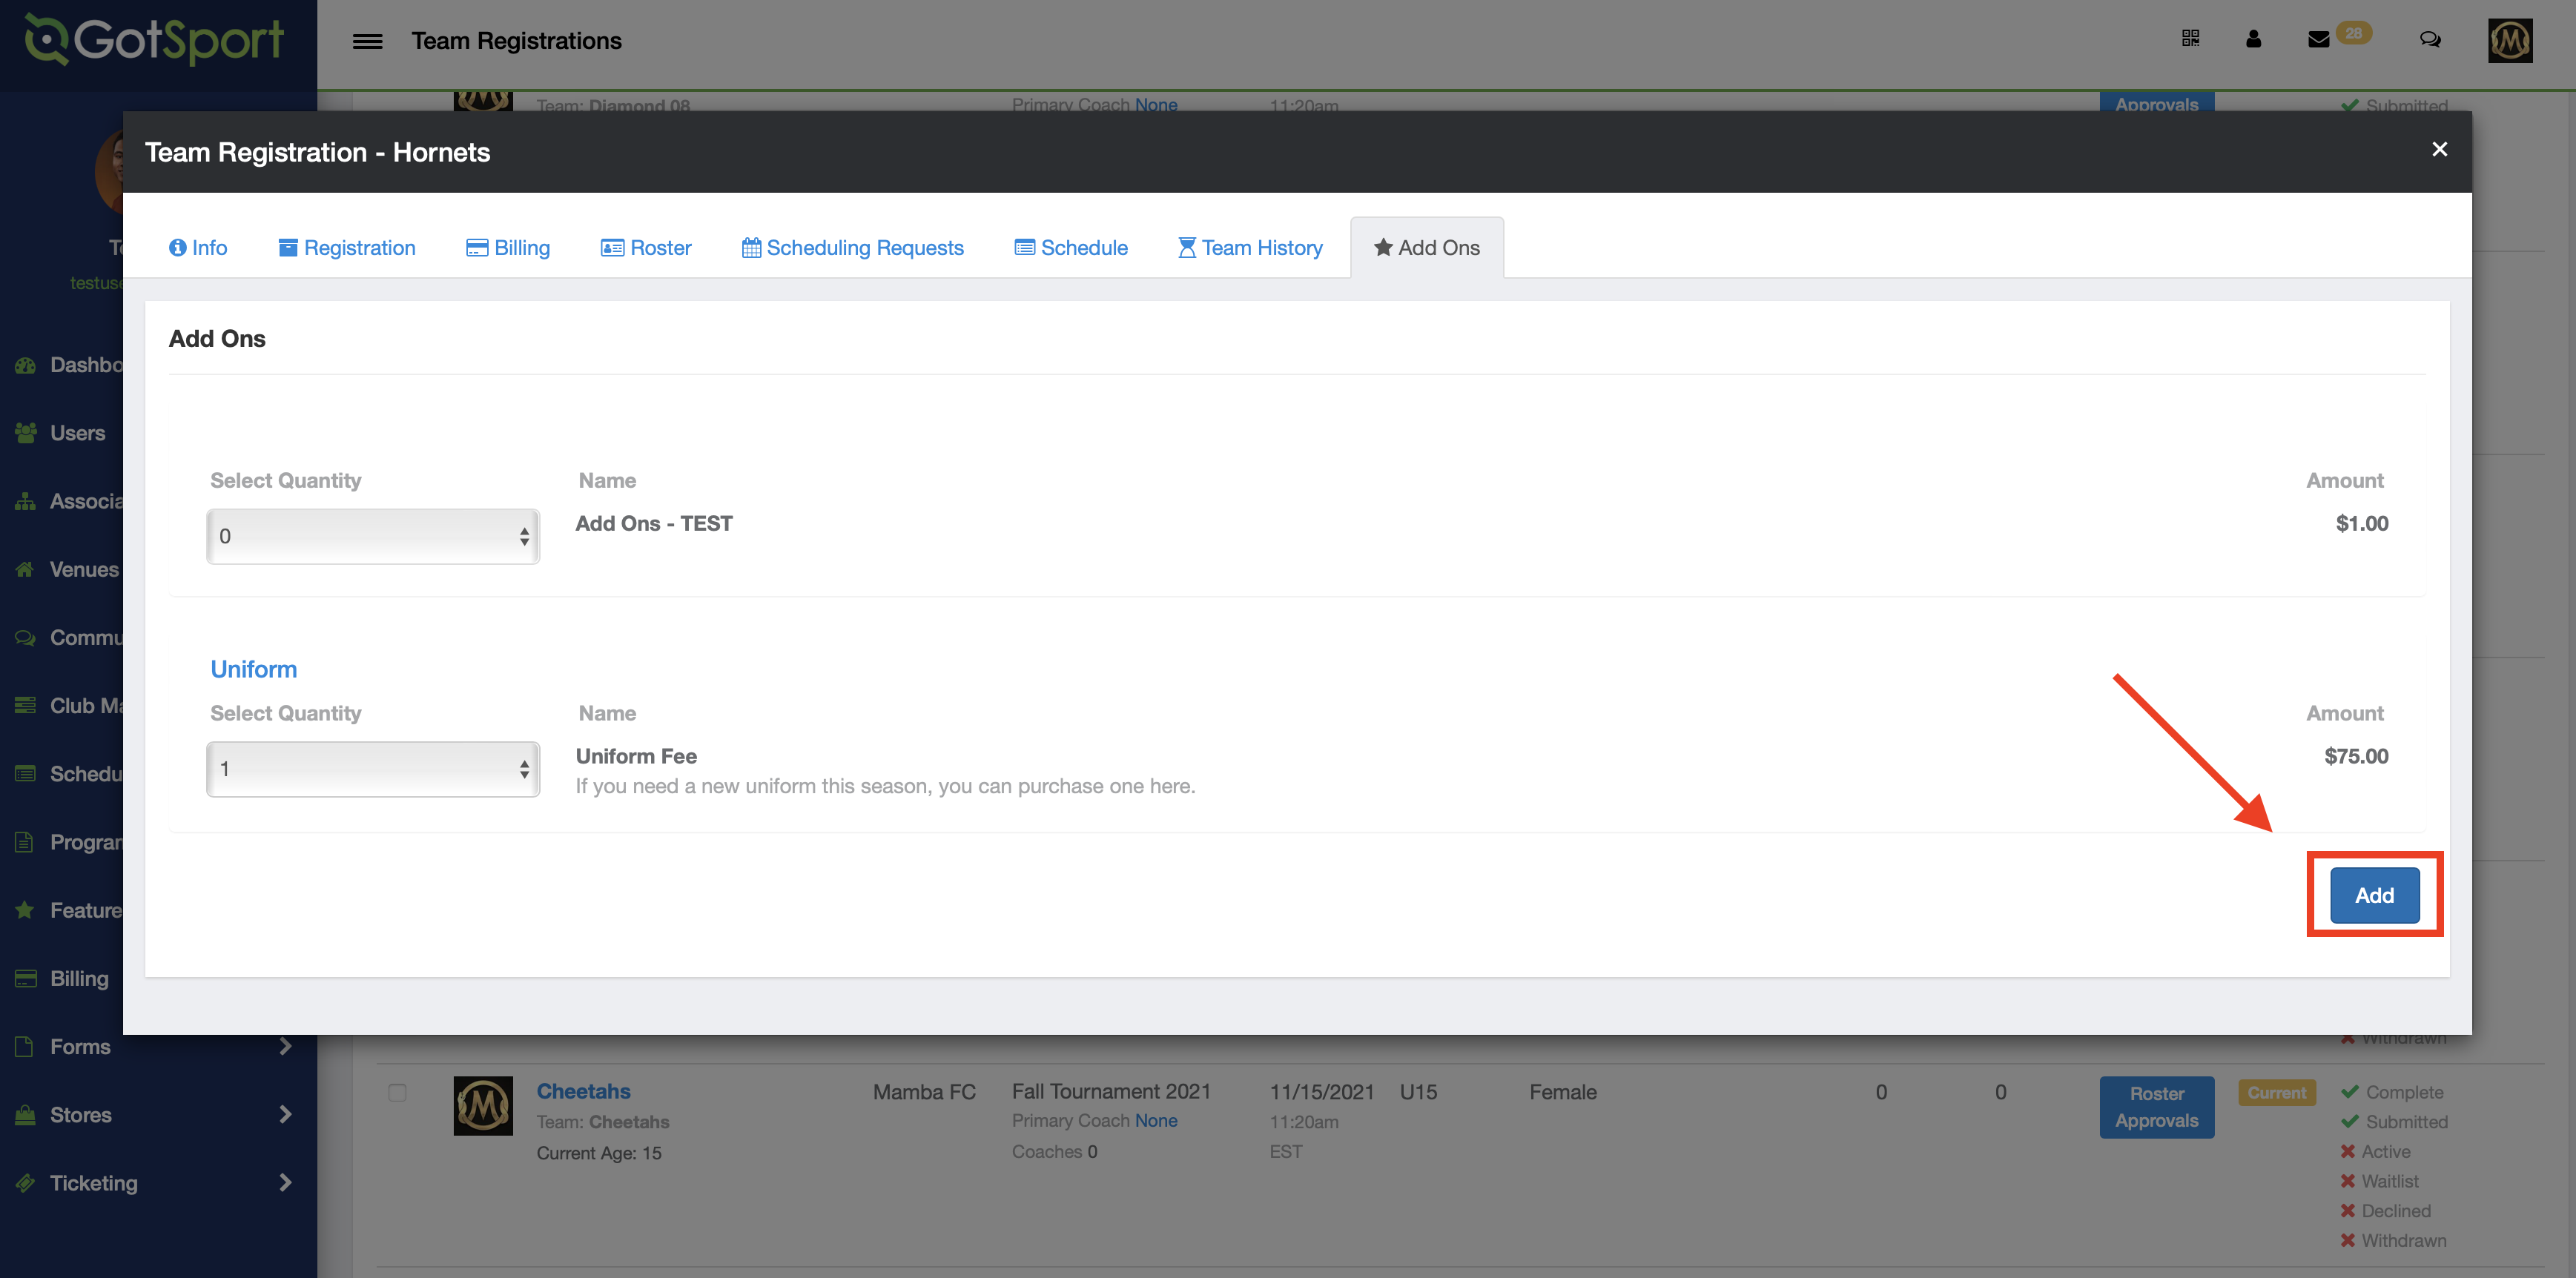The height and width of the screenshot is (1278, 2576).
Task: Click the Billing sidebar card icon
Action: 25,978
